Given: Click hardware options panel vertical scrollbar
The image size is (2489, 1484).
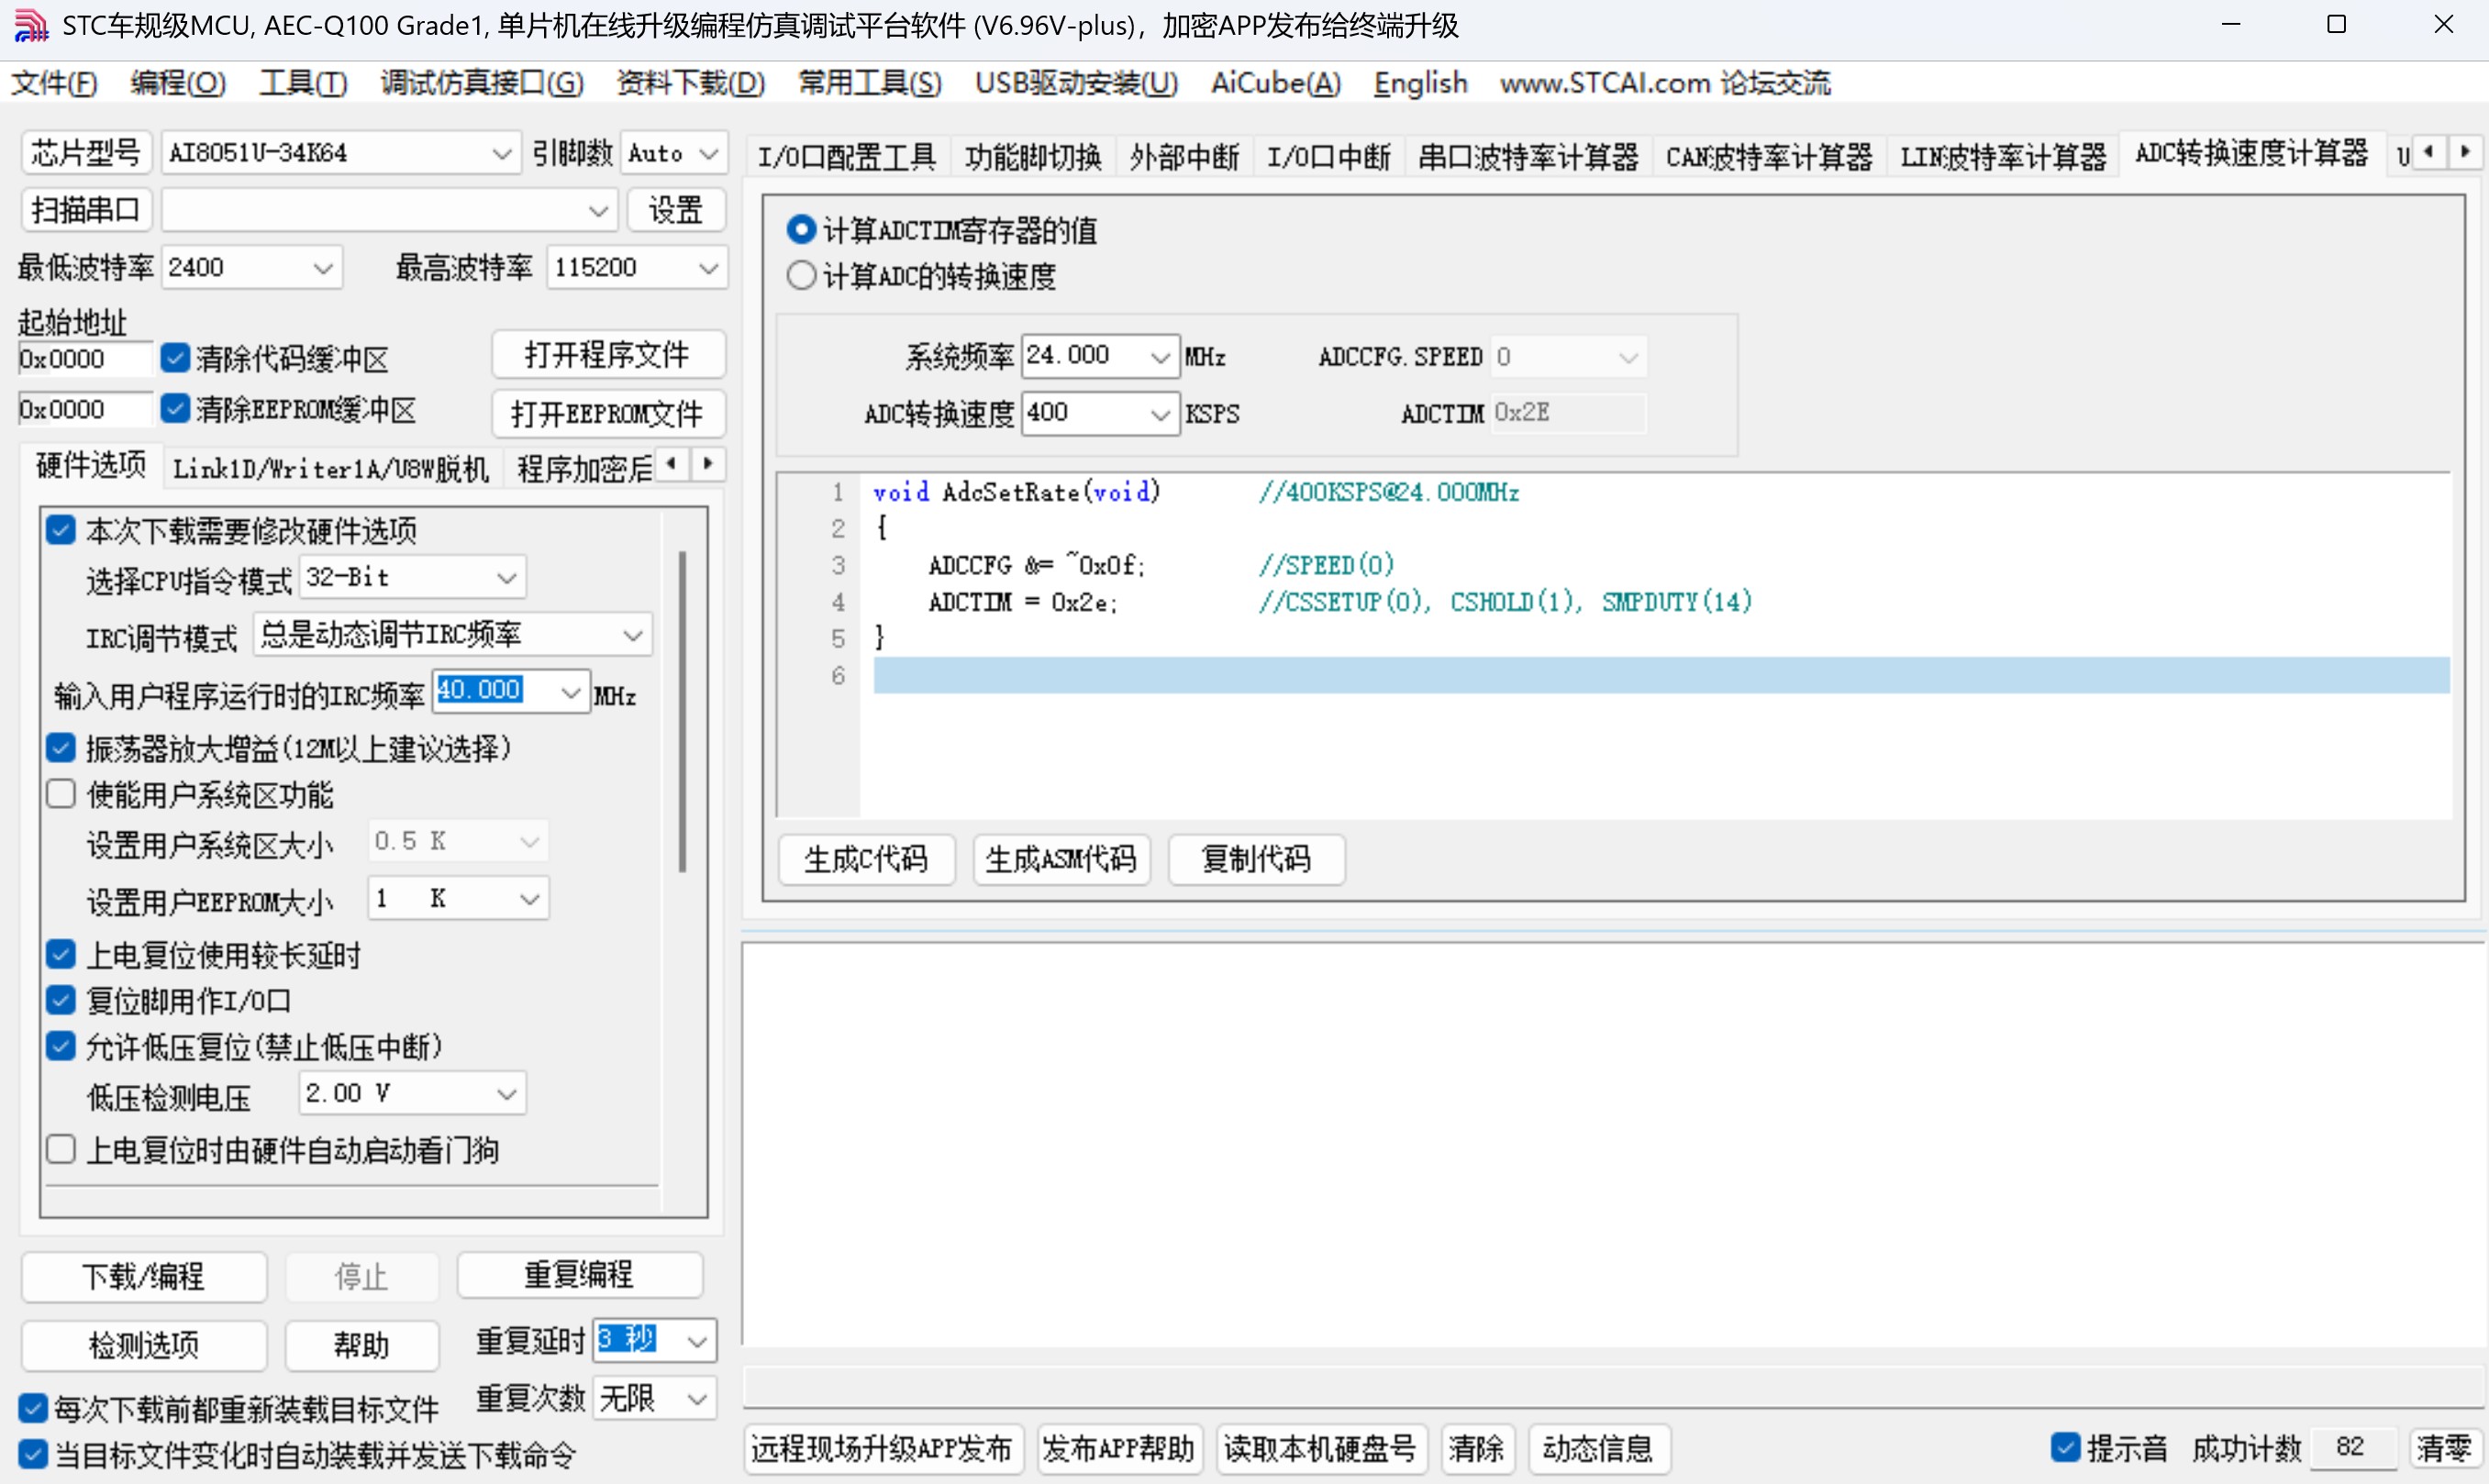Looking at the screenshot, I should [x=683, y=711].
